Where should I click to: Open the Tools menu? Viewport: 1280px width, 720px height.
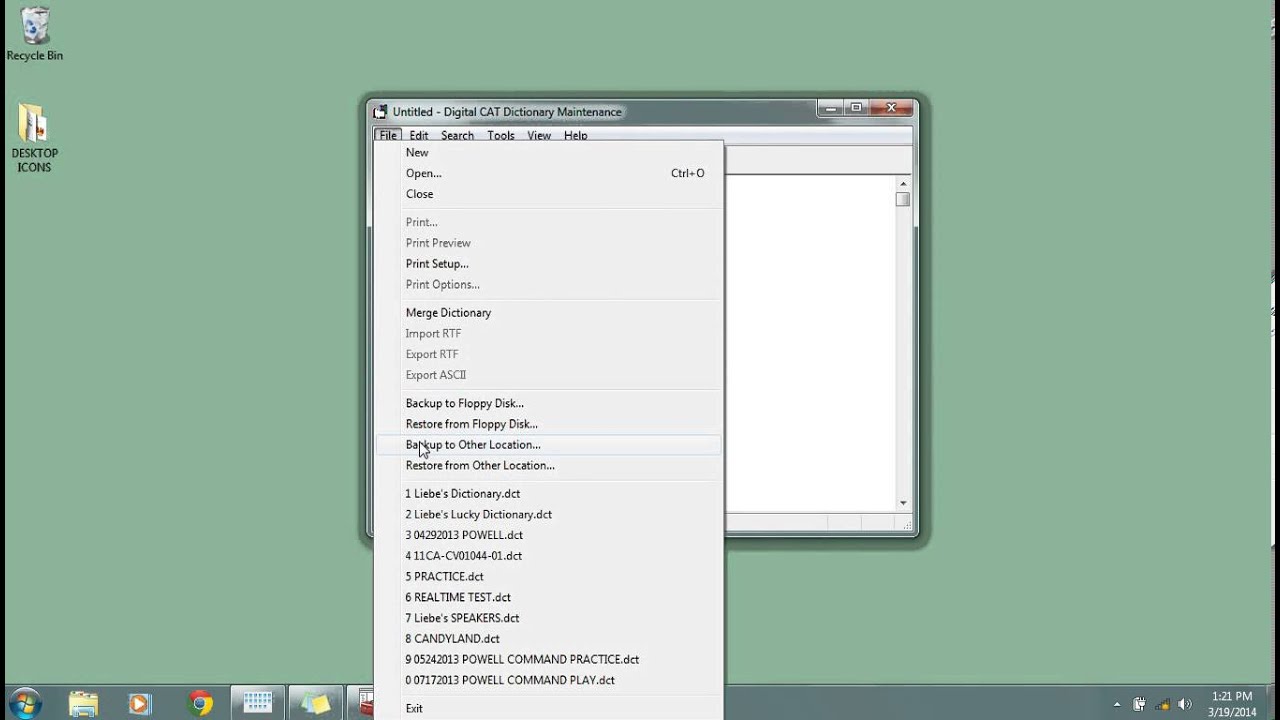click(x=500, y=135)
